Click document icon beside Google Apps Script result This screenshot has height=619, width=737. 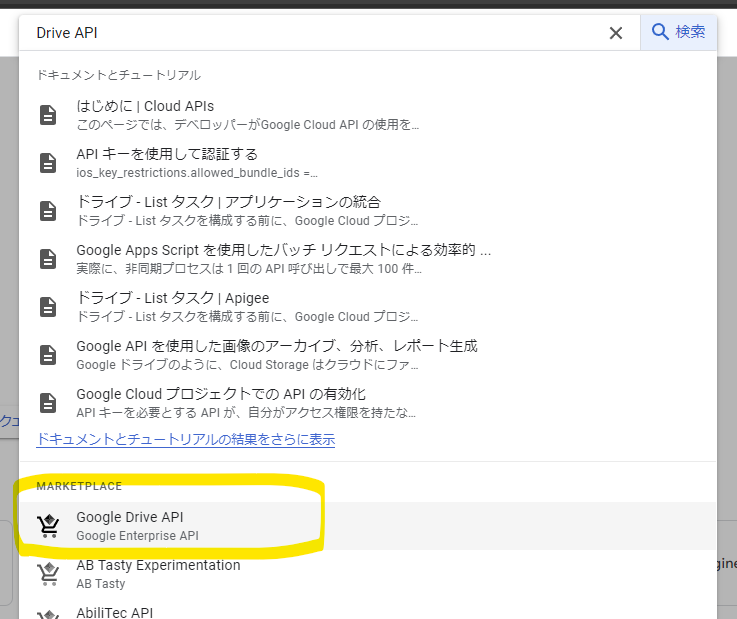tap(48, 259)
